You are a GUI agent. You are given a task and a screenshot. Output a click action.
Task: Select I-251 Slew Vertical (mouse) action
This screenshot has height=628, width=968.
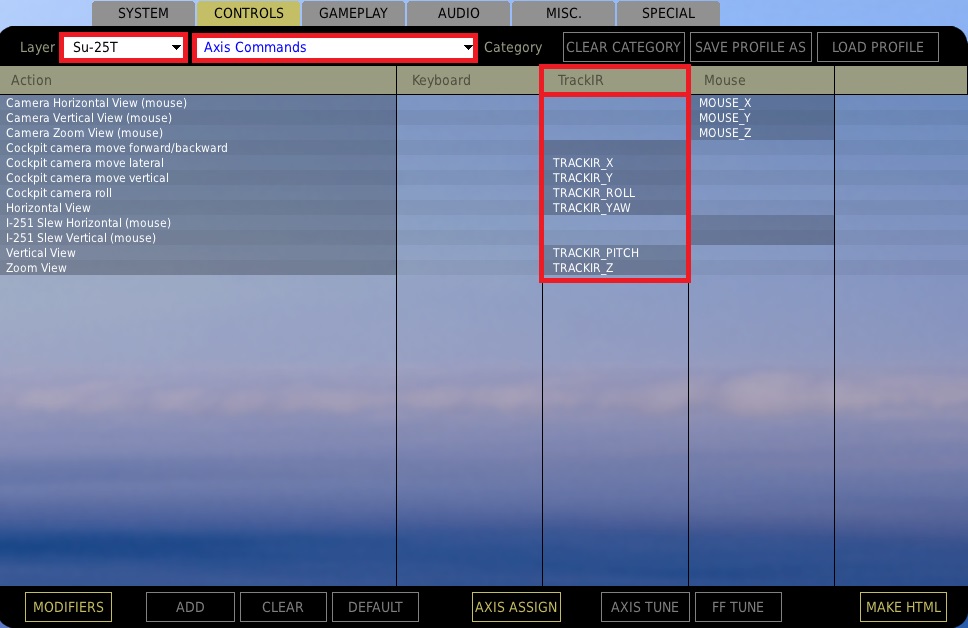coord(198,238)
